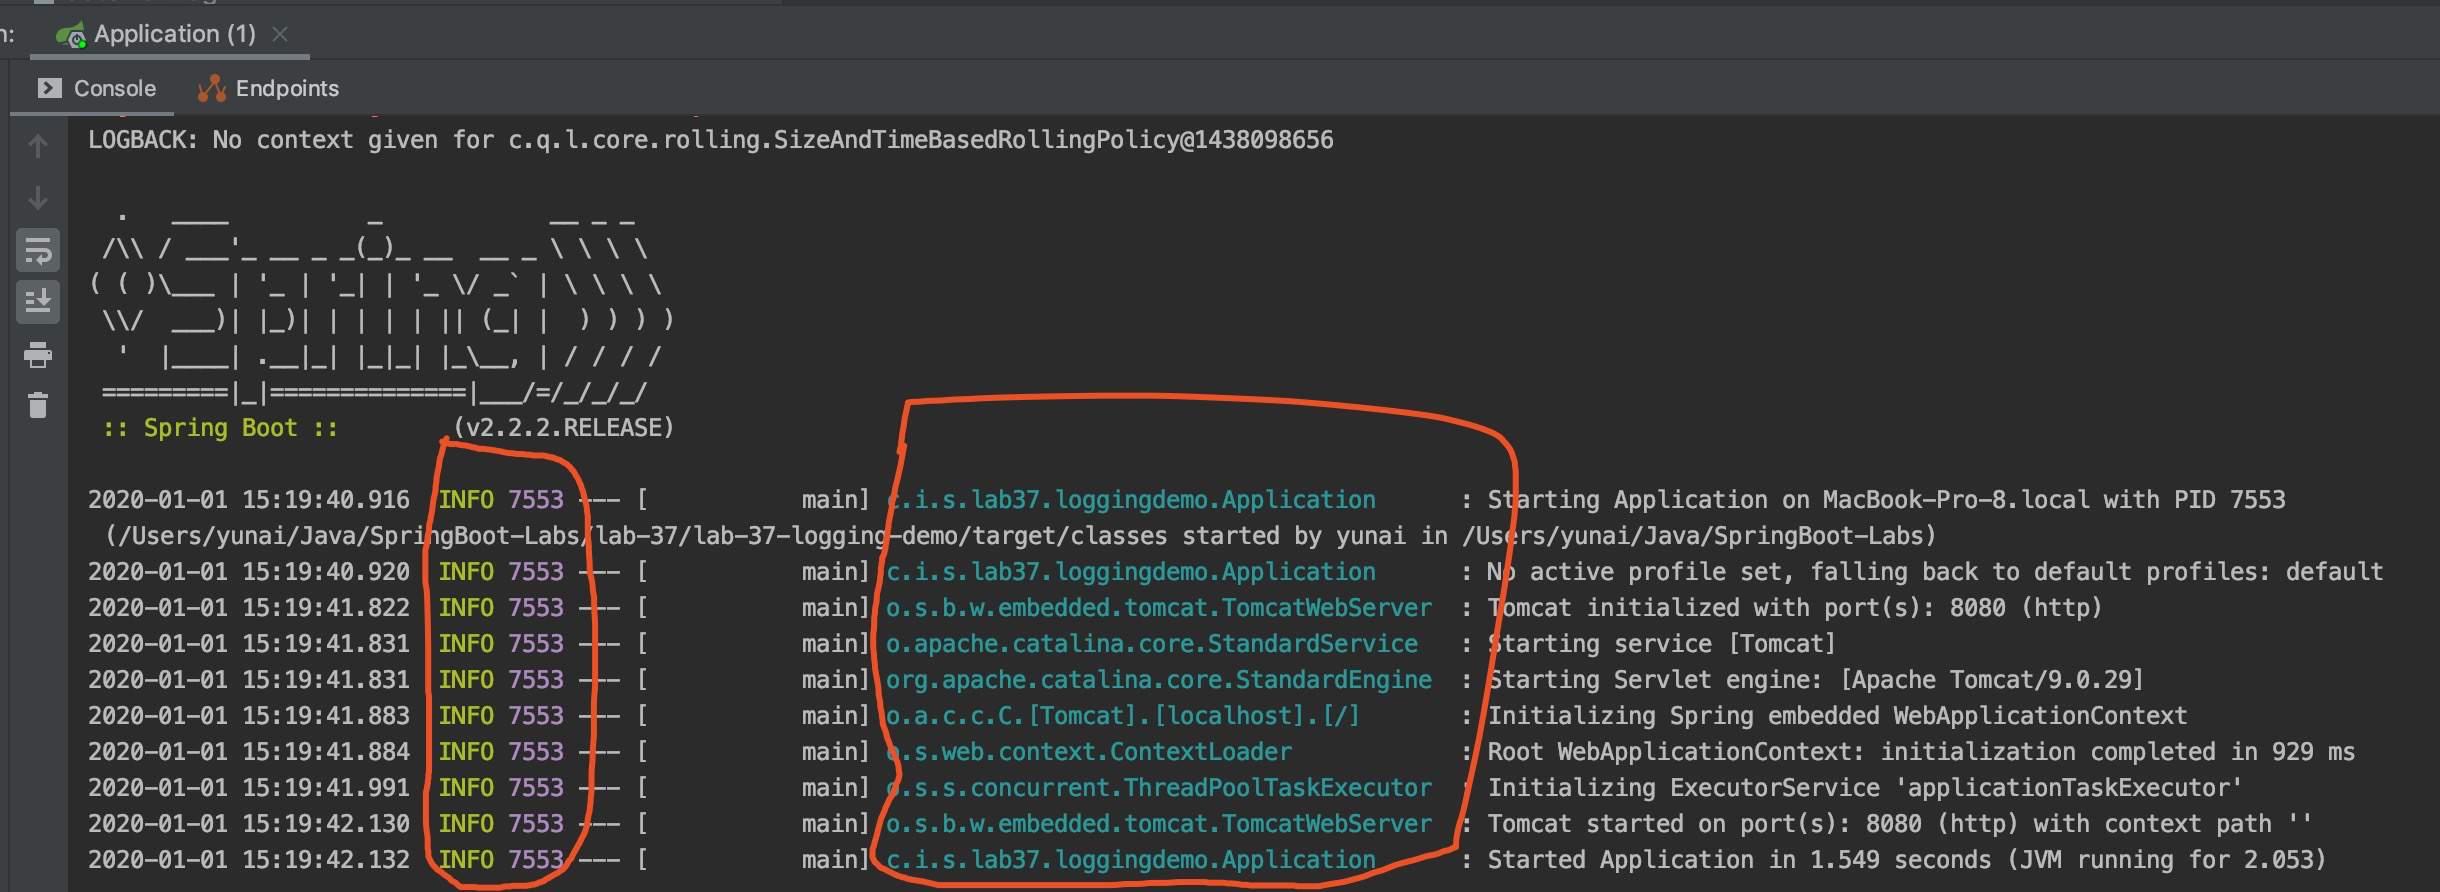Click logger o.s.web.context.ContextLoader
Screen dimensions: 2440x892
coord(1089,752)
